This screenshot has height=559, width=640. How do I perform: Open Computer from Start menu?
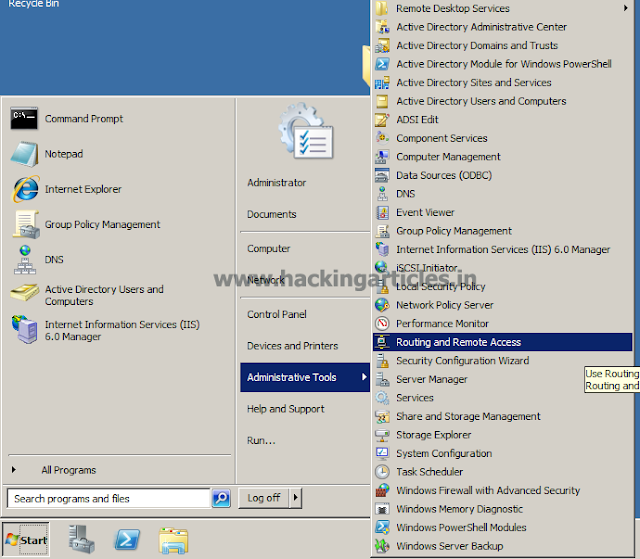tap(269, 248)
